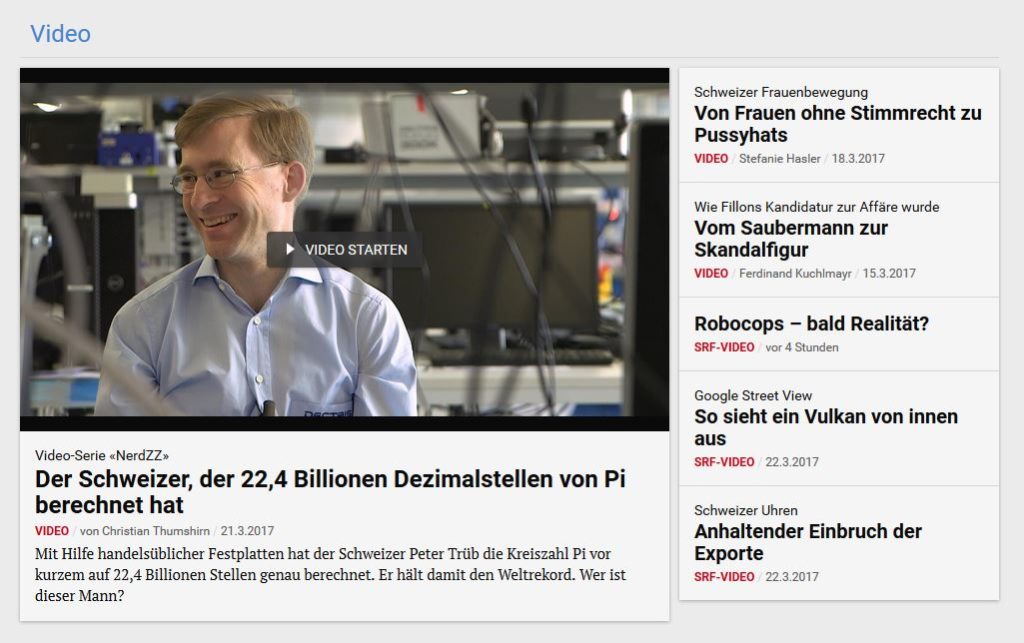Click author name Stefanie Hasler

[x=780, y=159]
